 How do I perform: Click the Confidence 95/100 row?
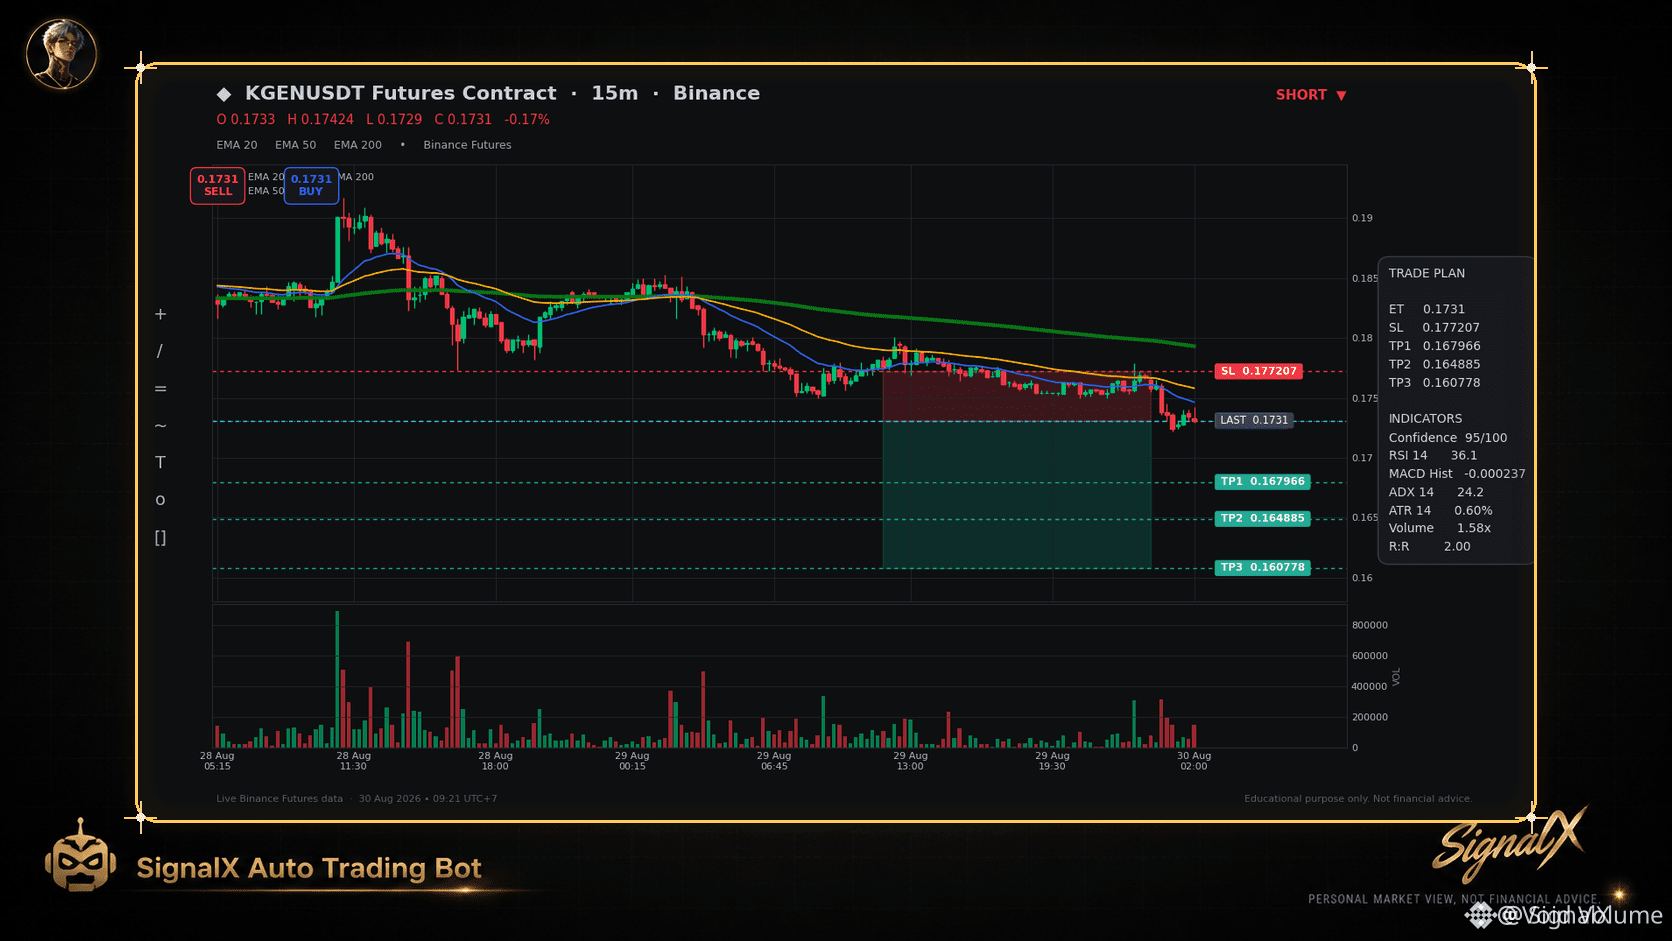[1447, 438]
